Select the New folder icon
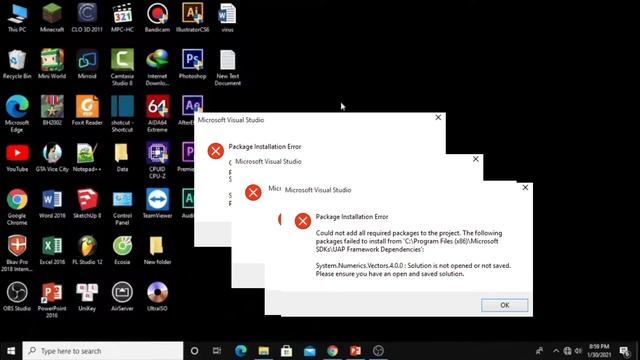This screenshot has width=640, height=360. [157, 250]
